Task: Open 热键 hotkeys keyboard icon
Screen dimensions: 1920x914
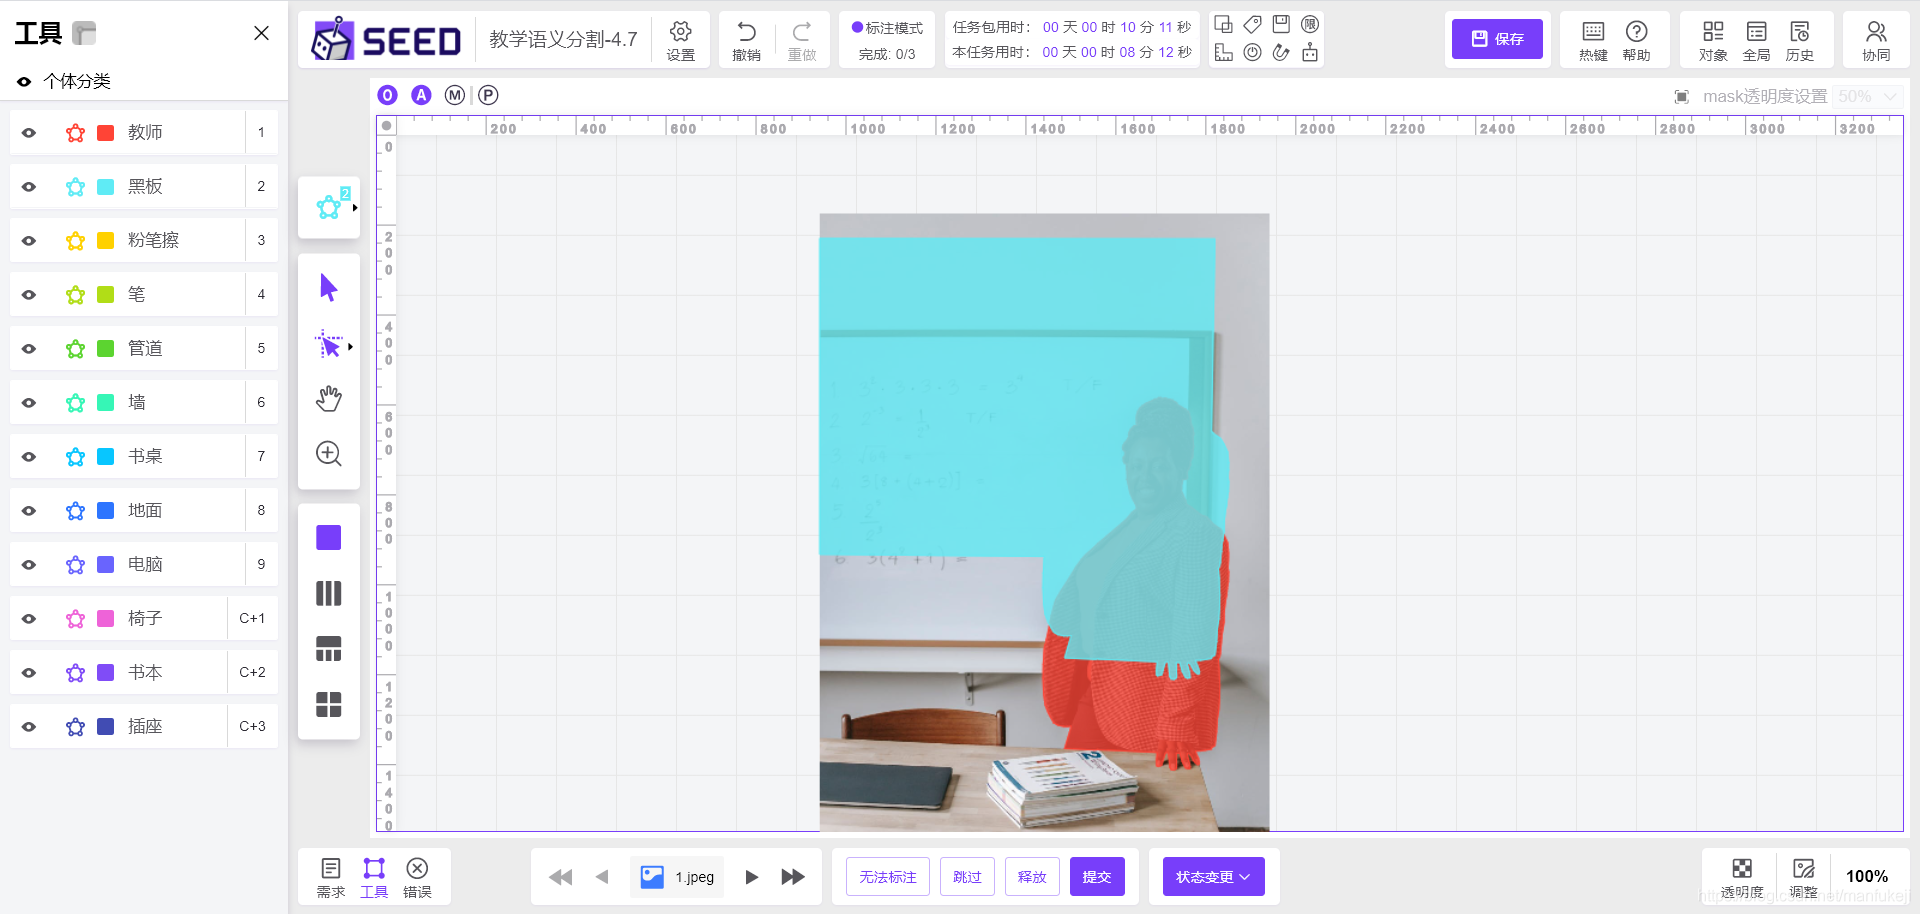Action: coord(1593,40)
